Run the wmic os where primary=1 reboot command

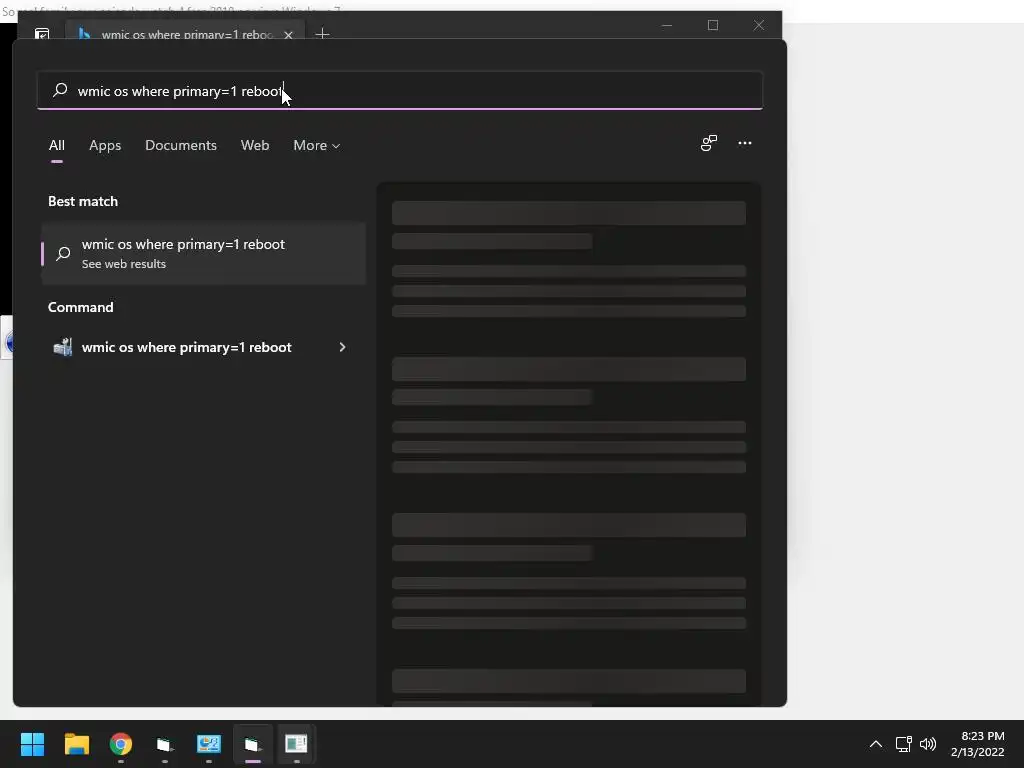click(x=186, y=347)
